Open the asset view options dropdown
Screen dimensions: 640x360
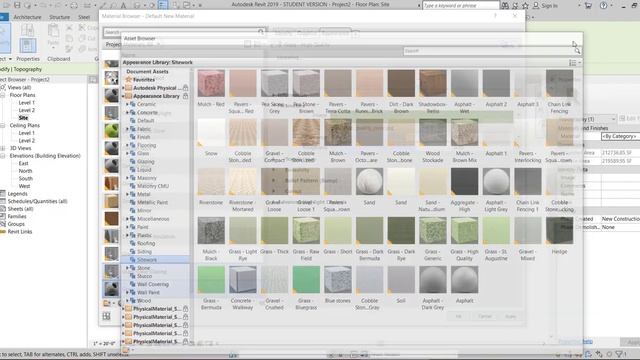point(575,62)
